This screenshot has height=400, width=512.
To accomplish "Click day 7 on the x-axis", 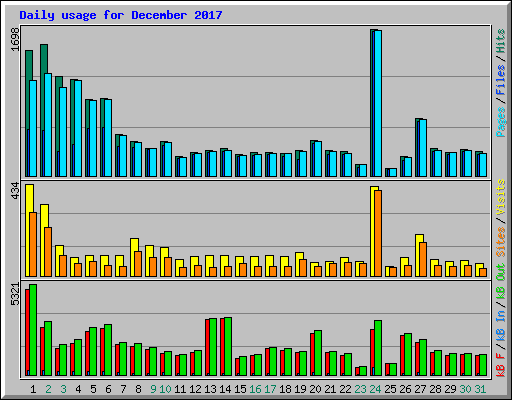I will (x=123, y=389).
